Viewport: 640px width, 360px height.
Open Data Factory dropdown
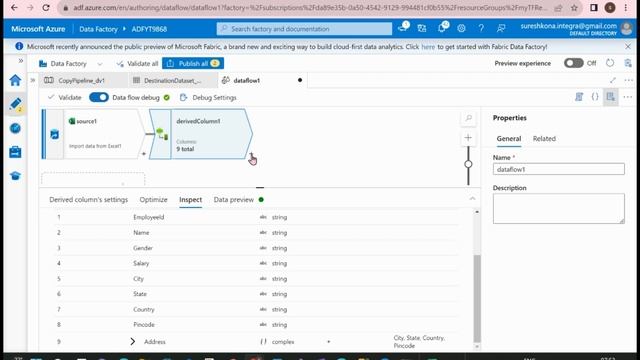pyautogui.click(x=71, y=64)
